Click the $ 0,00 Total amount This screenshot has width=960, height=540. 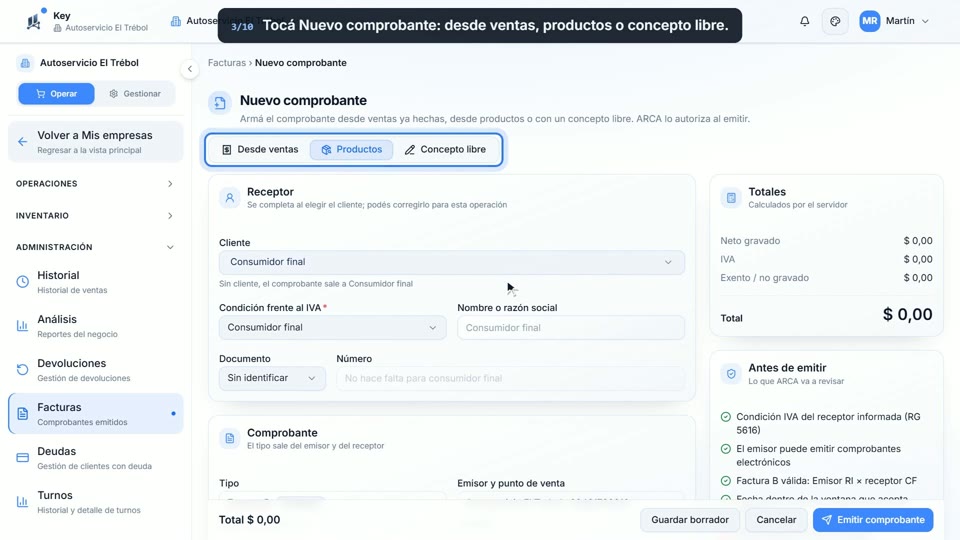pyautogui.click(x=907, y=315)
